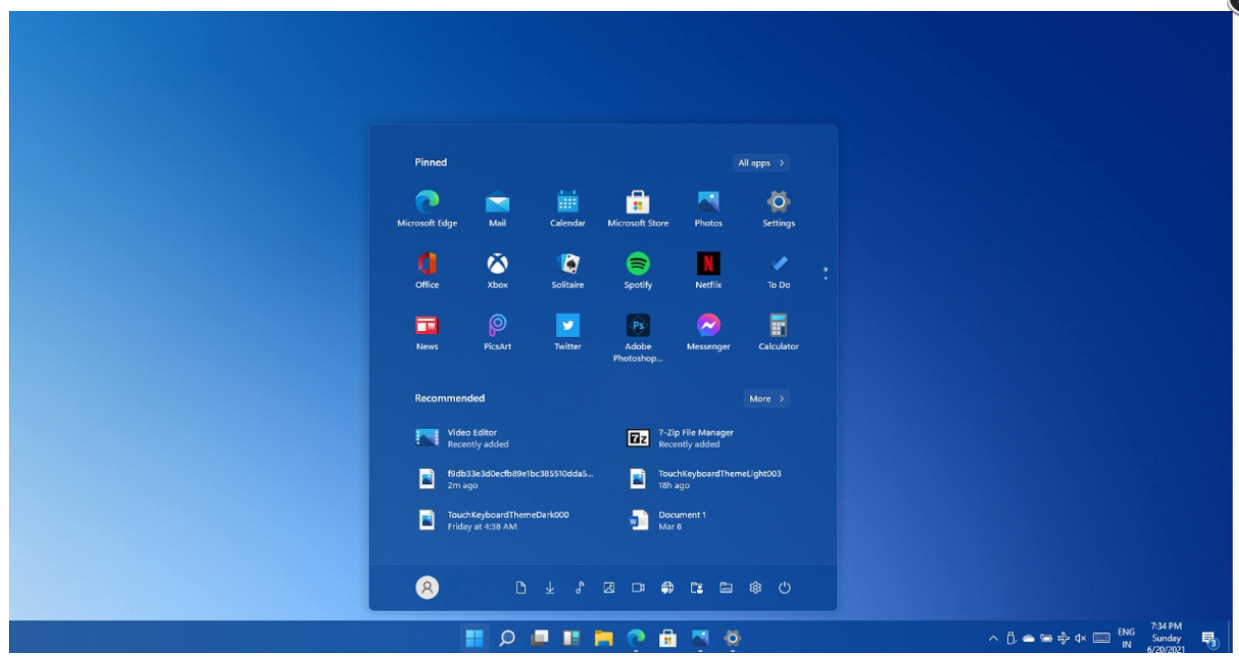1239x658 pixels.
Task: Open Video Editor from Recommended
Action: (472, 438)
